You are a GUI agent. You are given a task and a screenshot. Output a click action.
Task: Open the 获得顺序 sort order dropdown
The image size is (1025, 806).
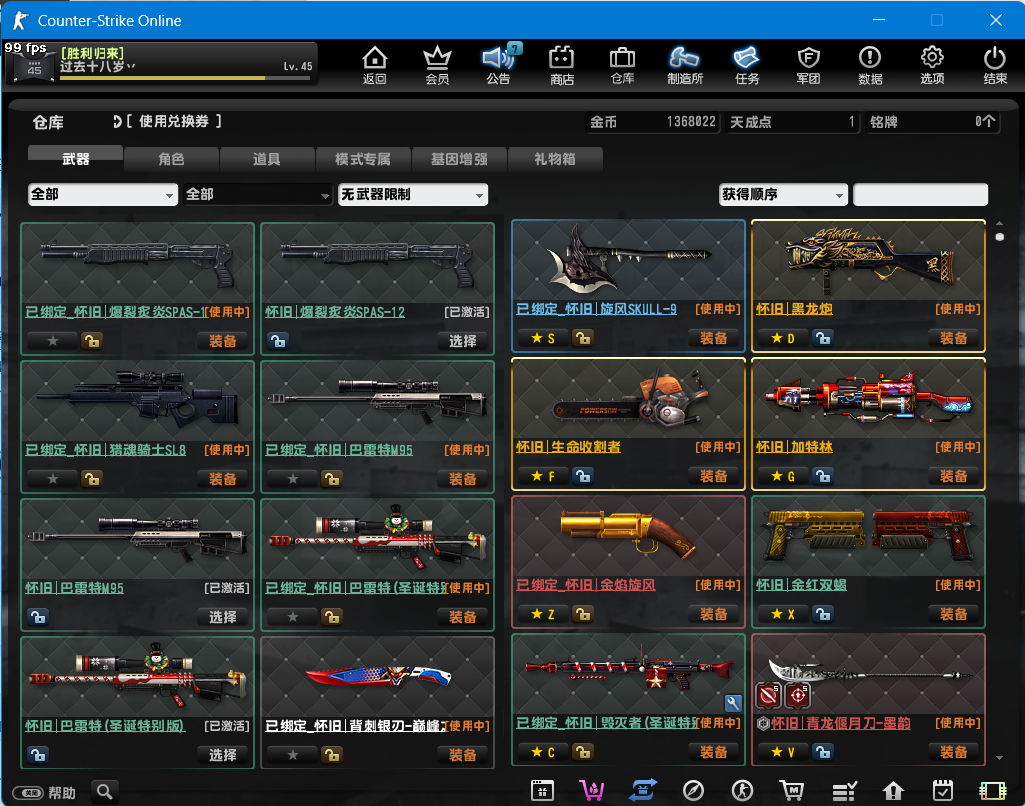(783, 194)
